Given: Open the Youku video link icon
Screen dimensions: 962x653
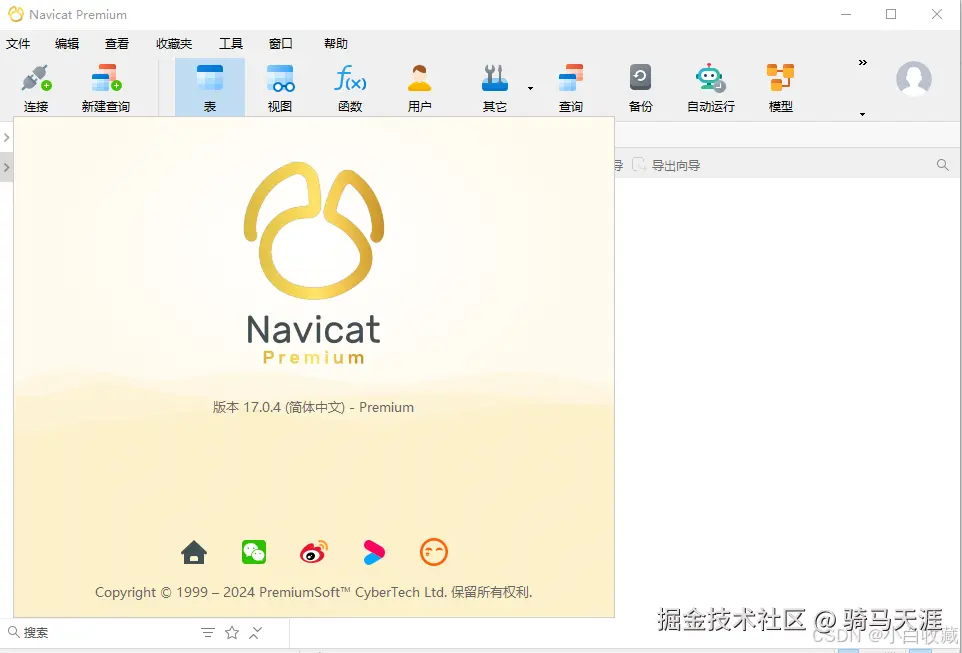Looking at the screenshot, I should [374, 552].
